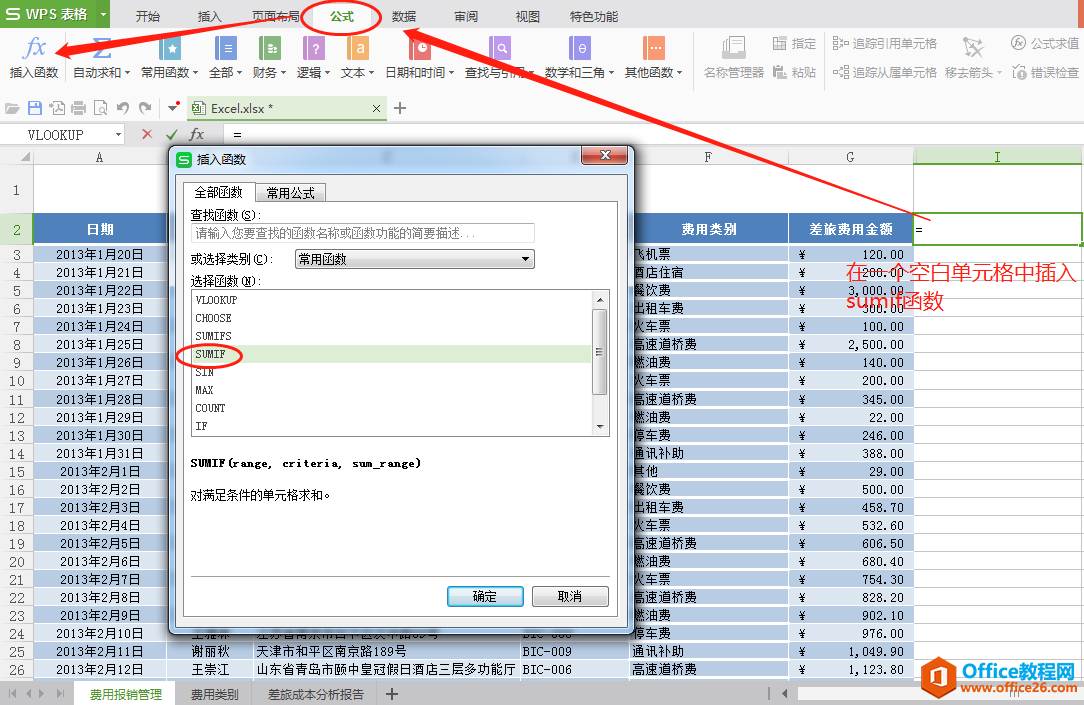Open the 文本 (Text) functions icon
This screenshot has width=1084, height=705.
coord(356,49)
